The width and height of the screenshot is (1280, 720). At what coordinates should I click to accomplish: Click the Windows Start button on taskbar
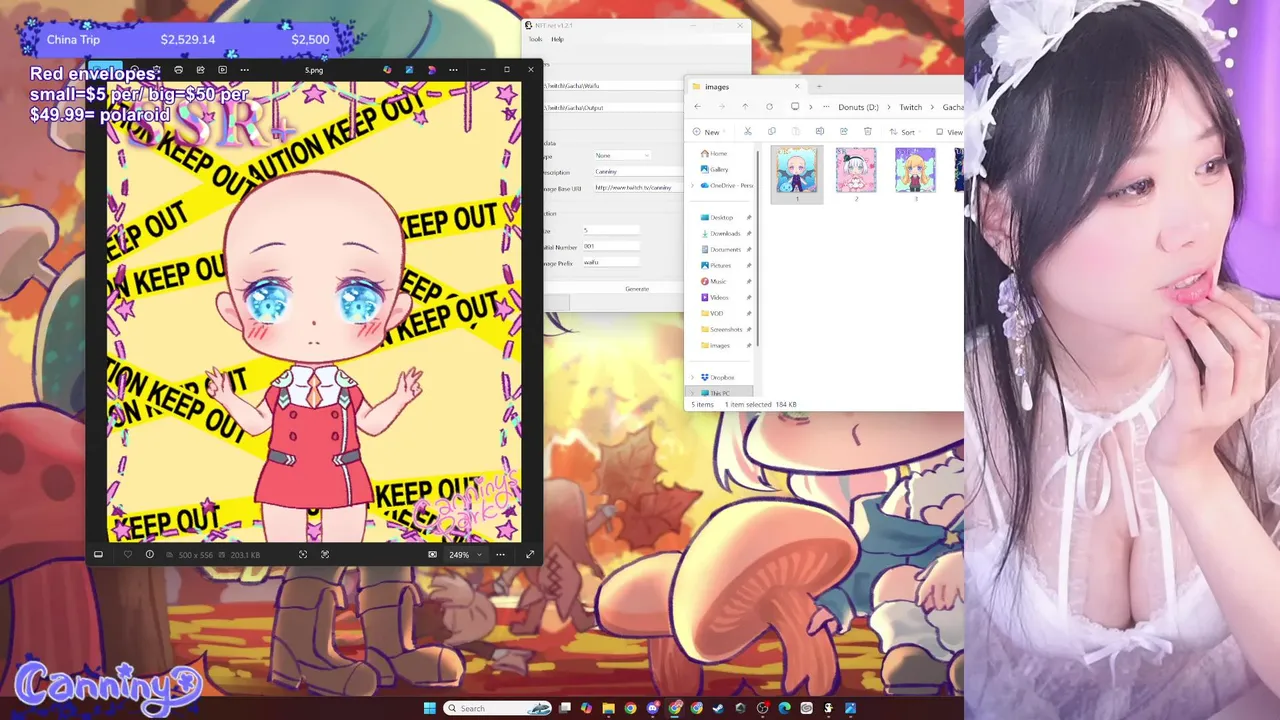click(x=430, y=708)
